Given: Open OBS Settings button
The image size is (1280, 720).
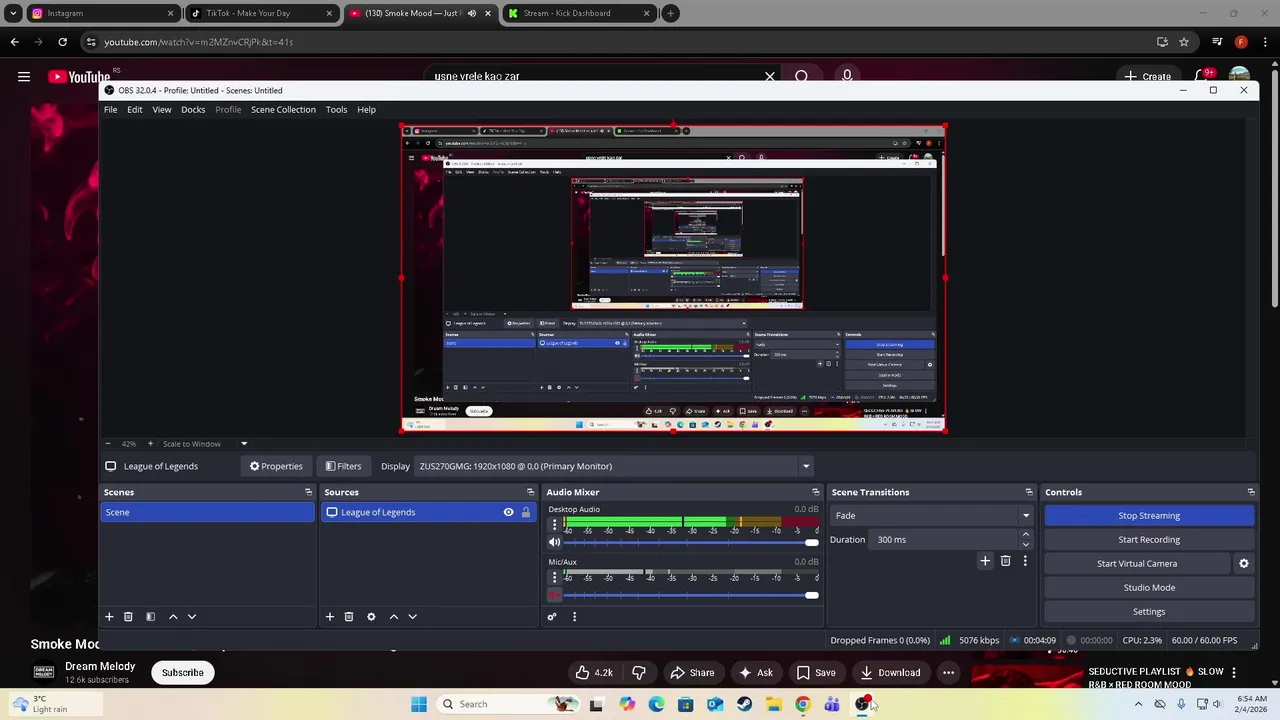Looking at the screenshot, I should [1149, 612].
